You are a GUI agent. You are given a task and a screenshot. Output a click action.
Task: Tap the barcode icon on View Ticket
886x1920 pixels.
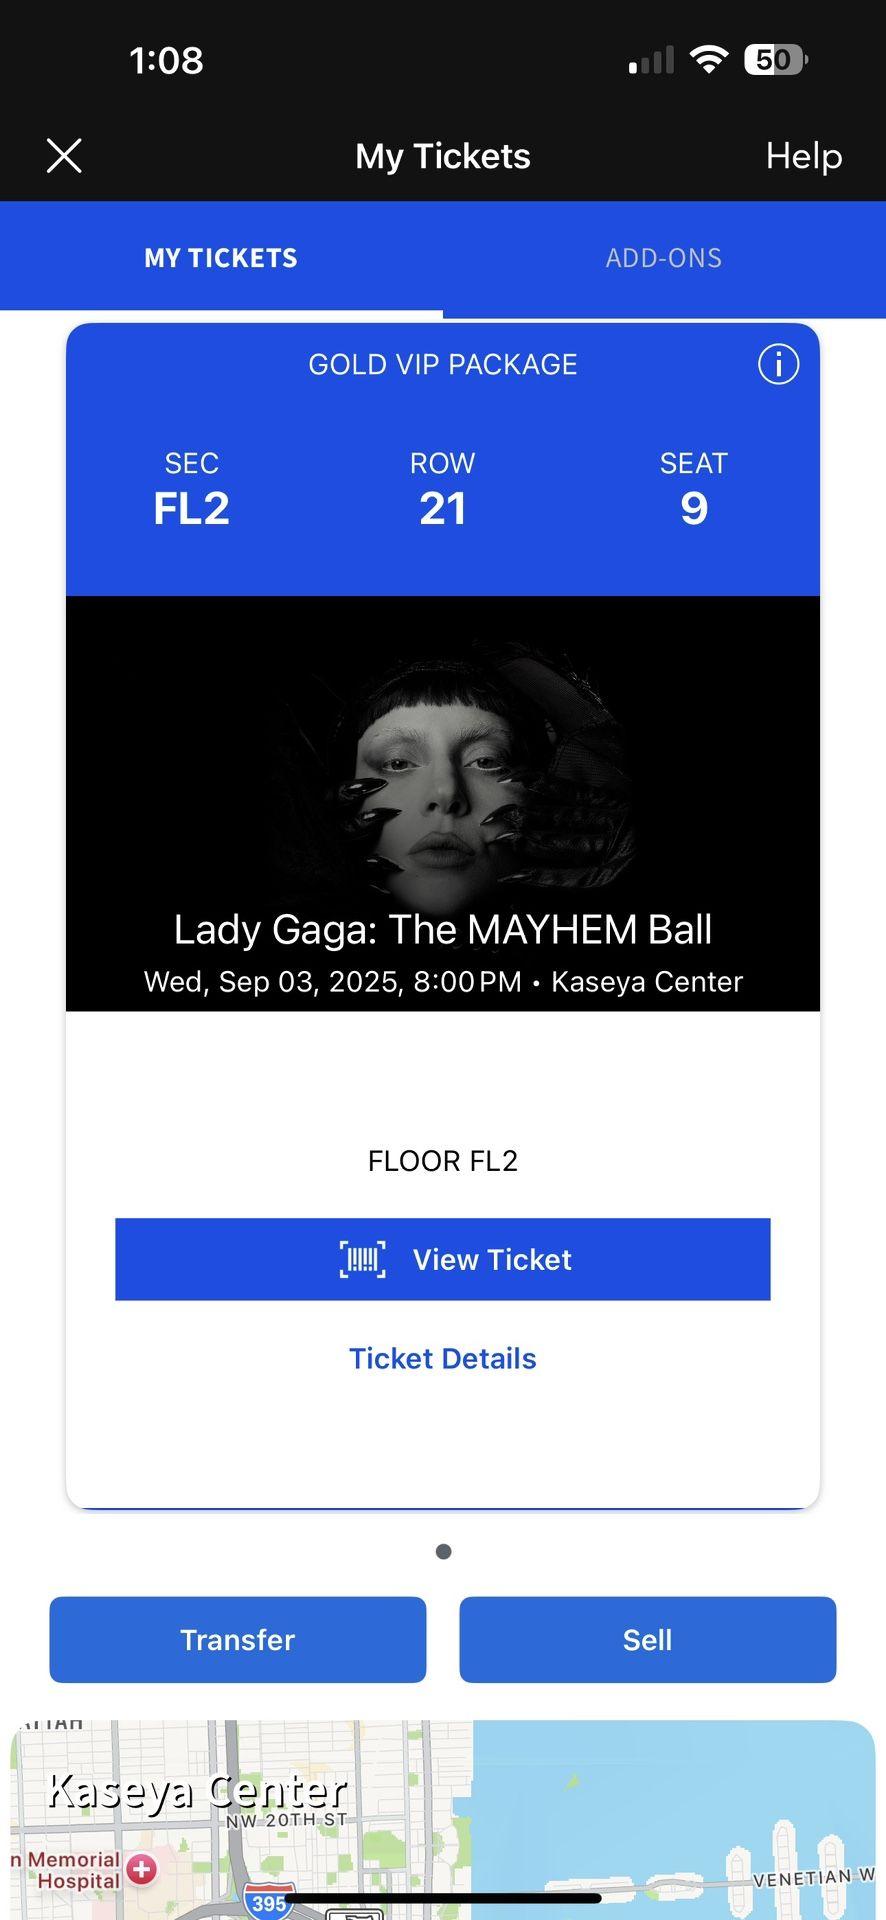[362, 1259]
